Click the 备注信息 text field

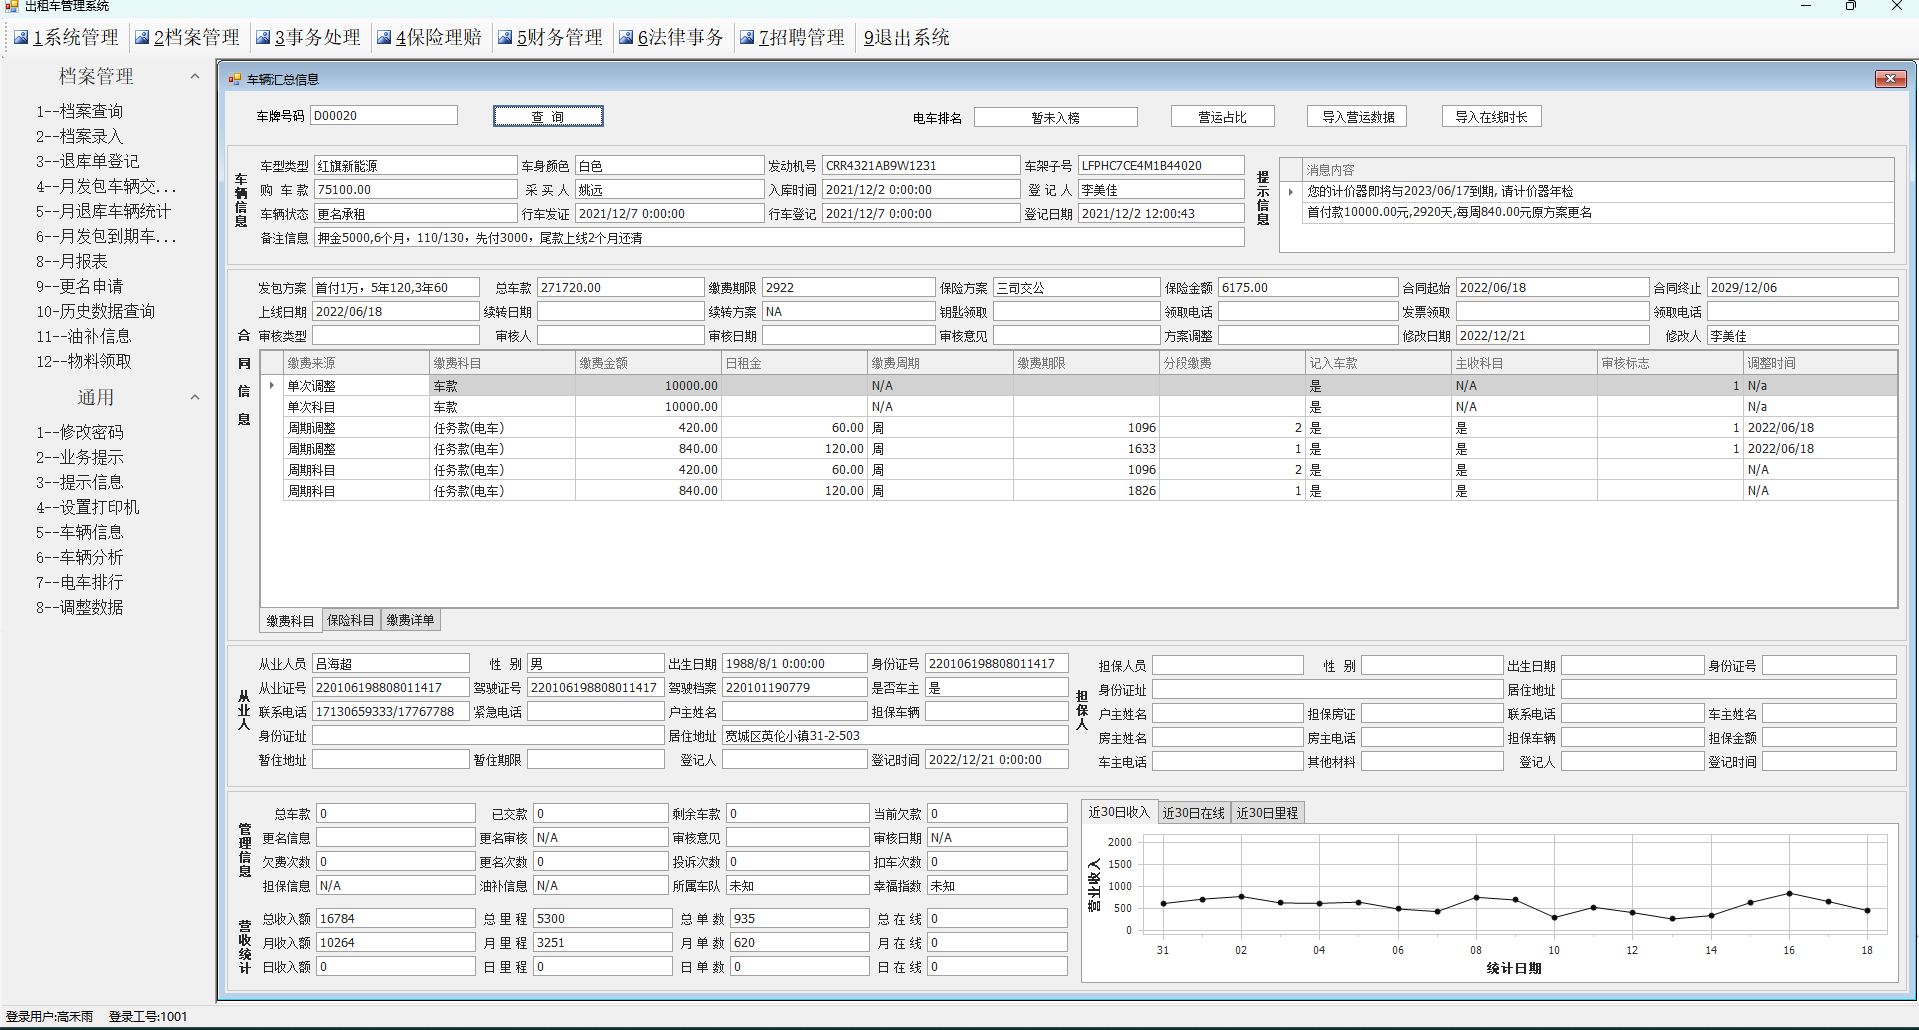coord(779,237)
